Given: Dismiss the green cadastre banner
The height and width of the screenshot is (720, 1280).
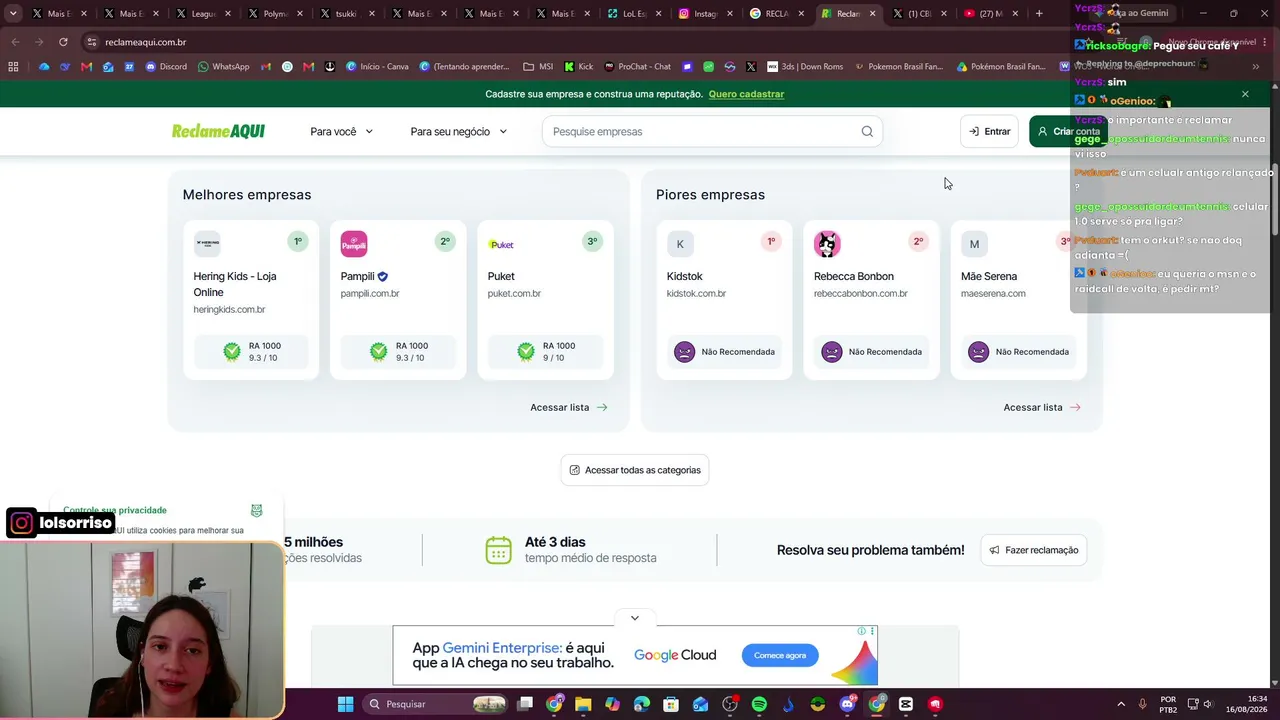Looking at the screenshot, I should (1245, 94).
